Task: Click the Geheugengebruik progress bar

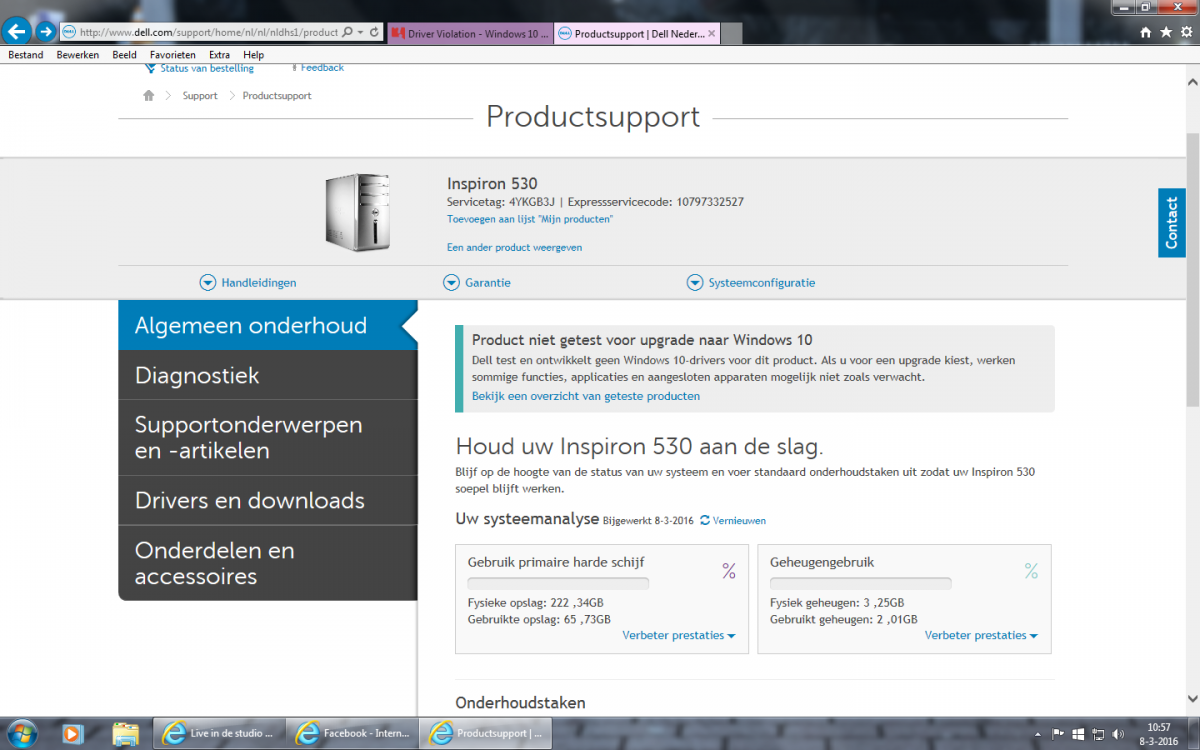Action: tap(860, 583)
